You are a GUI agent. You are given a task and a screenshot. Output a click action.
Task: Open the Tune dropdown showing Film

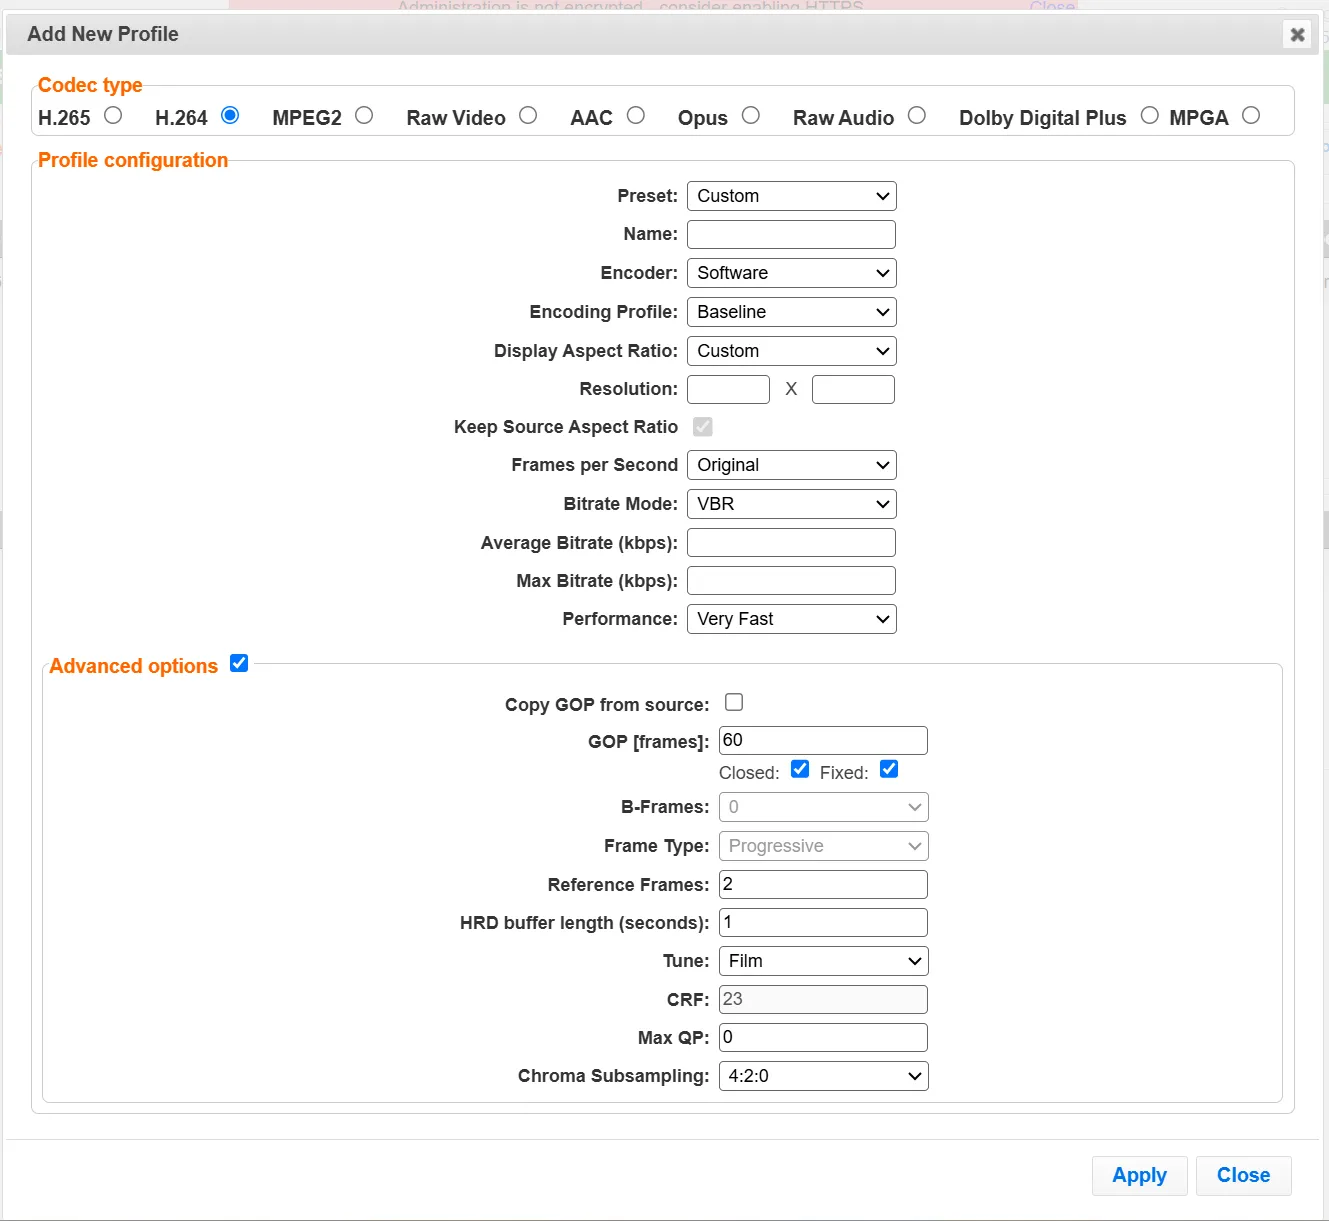tap(824, 961)
